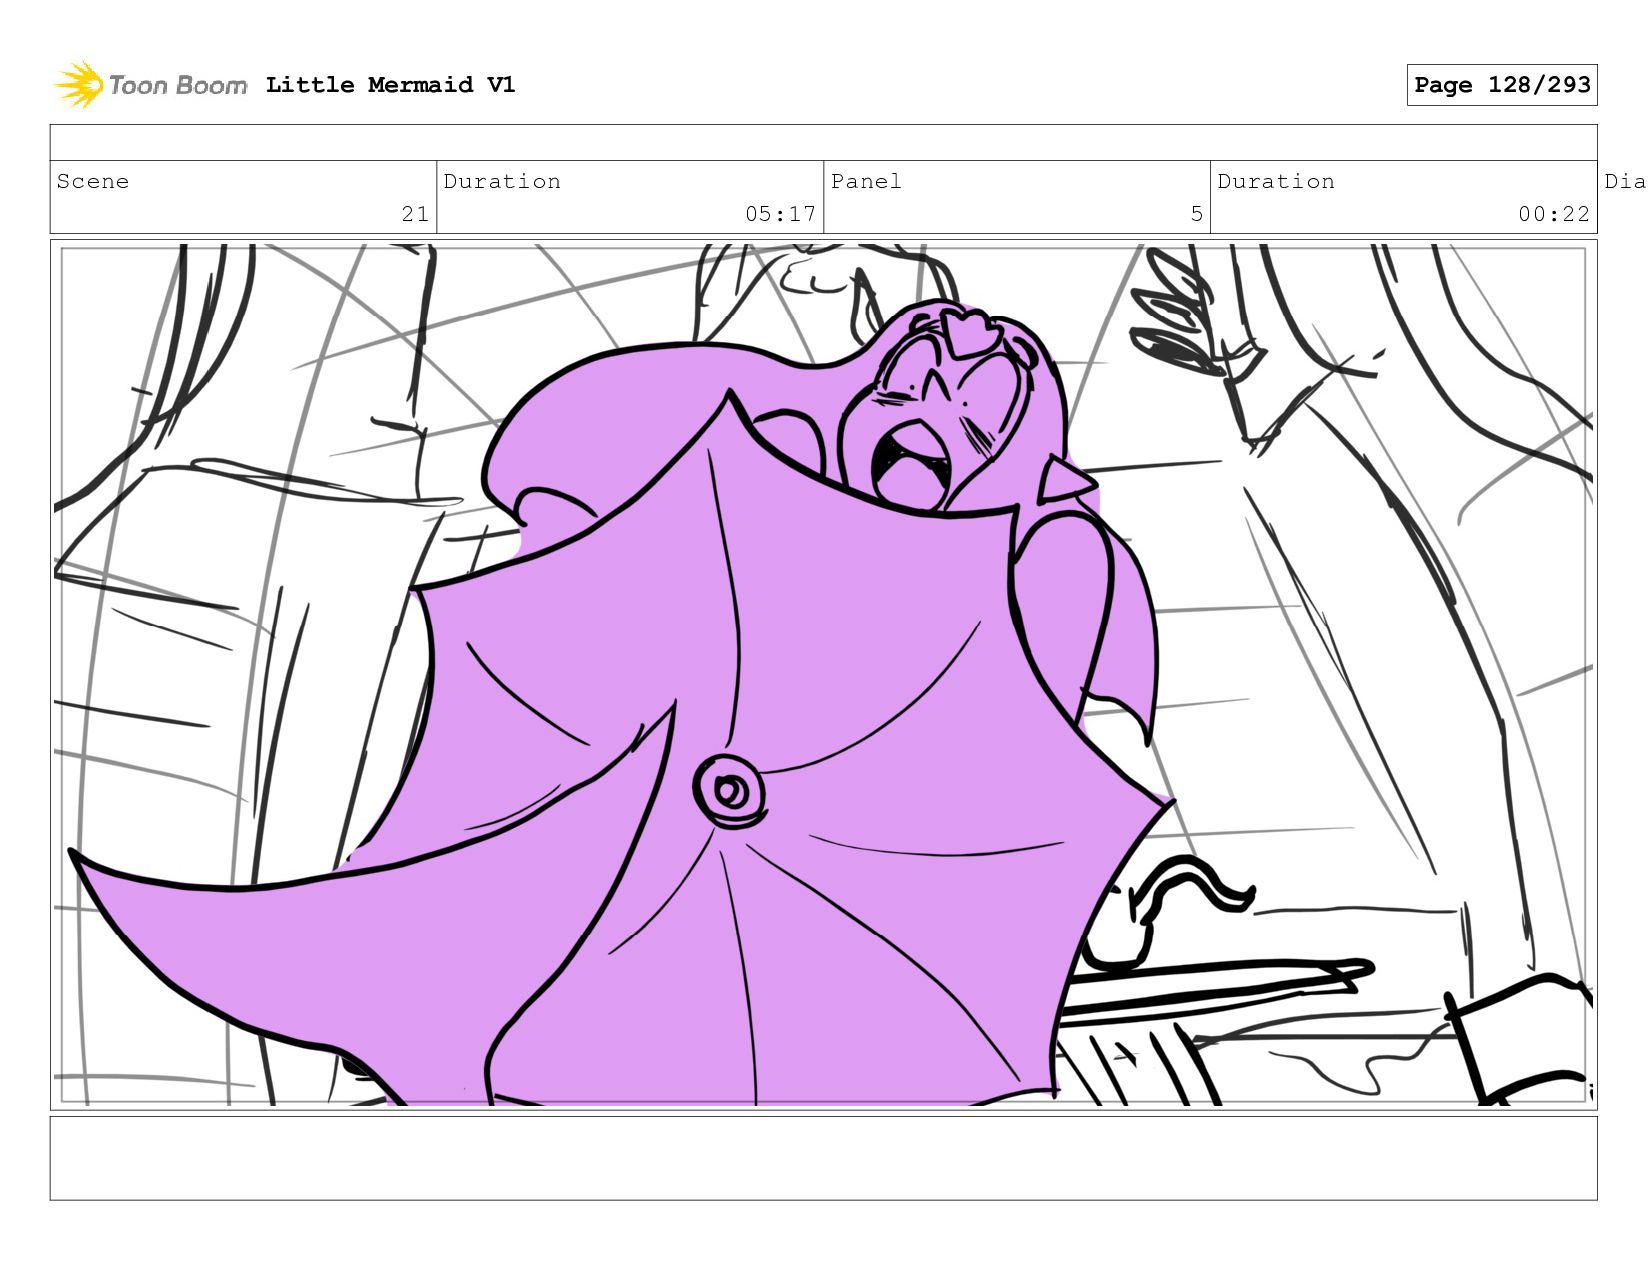Click the Duration label next to Scene

coord(502,181)
